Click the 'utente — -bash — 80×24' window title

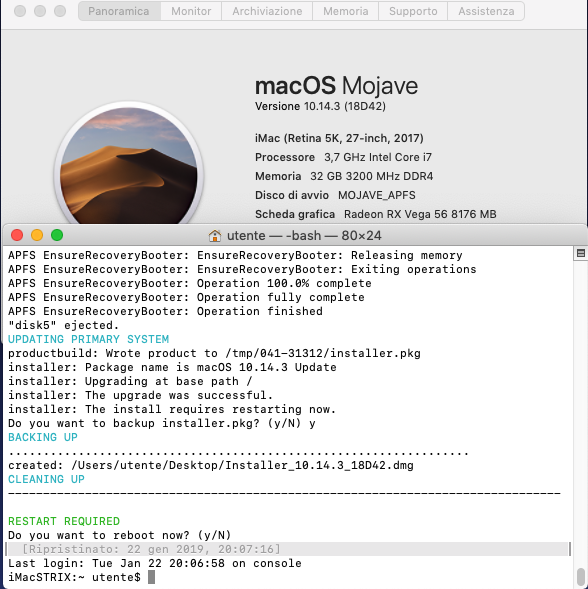click(304, 236)
